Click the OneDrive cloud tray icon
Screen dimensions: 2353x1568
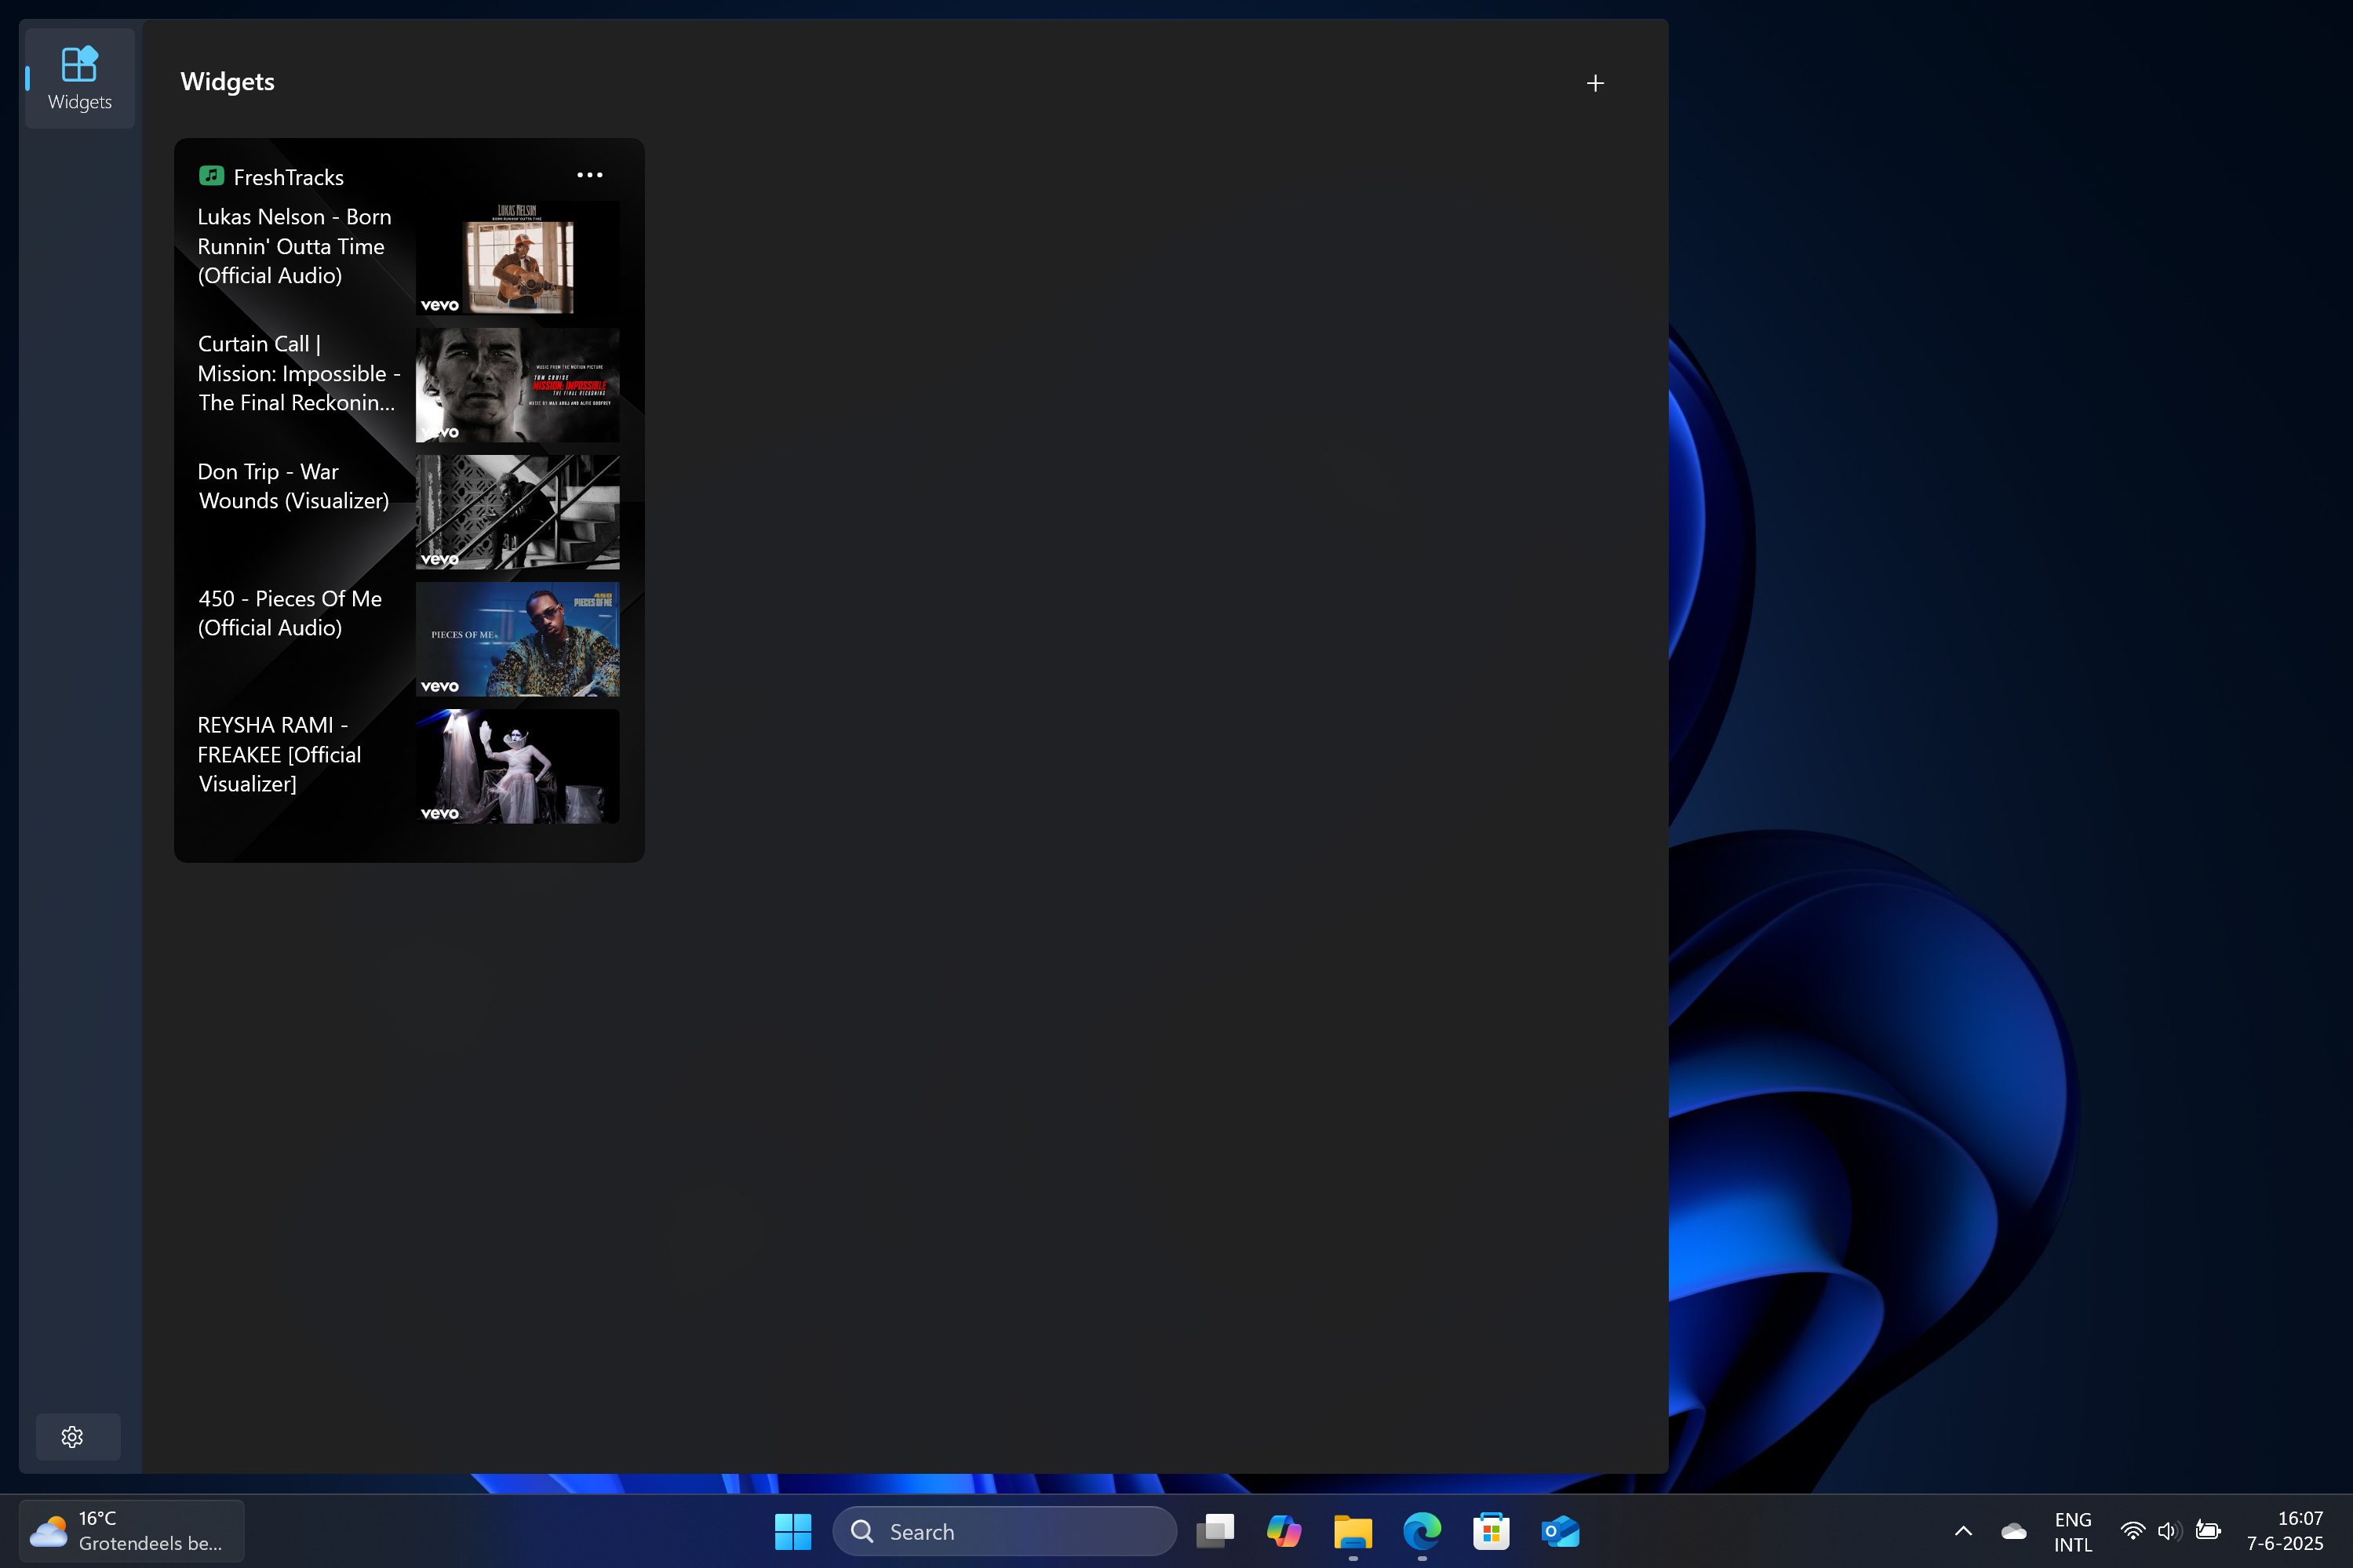coord(2013,1531)
